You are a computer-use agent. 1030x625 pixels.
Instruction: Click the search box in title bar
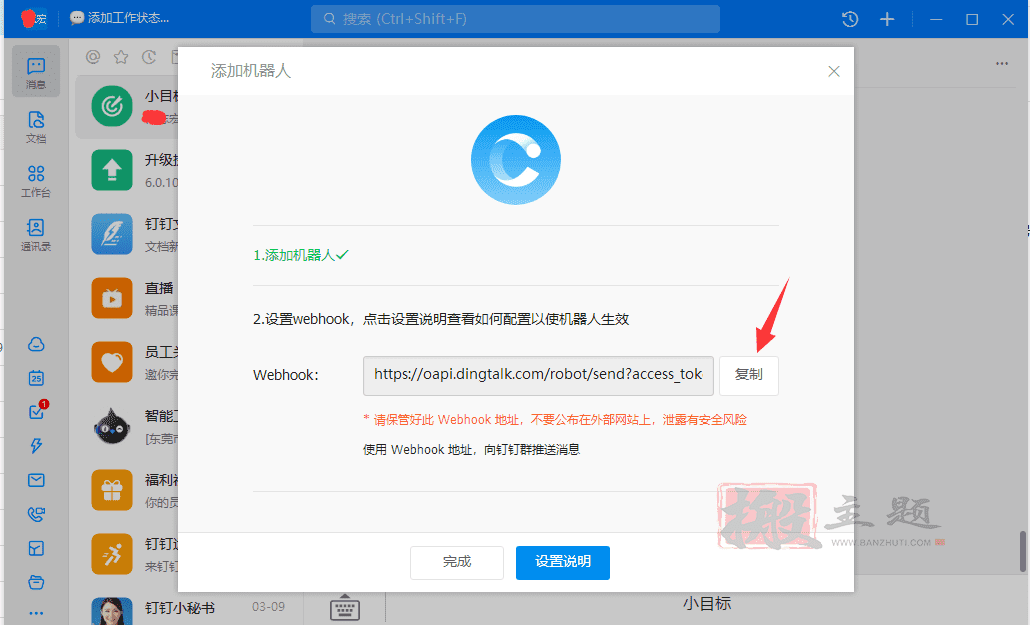coord(515,19)
